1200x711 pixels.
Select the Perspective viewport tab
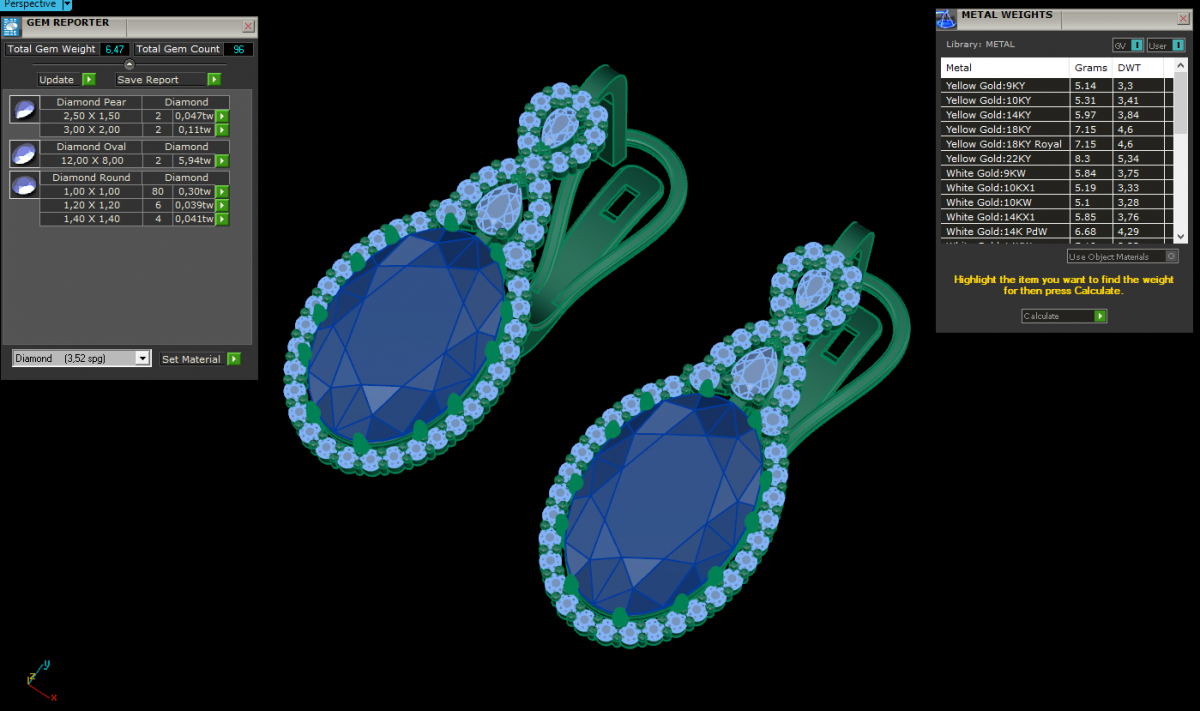[30, 5]
